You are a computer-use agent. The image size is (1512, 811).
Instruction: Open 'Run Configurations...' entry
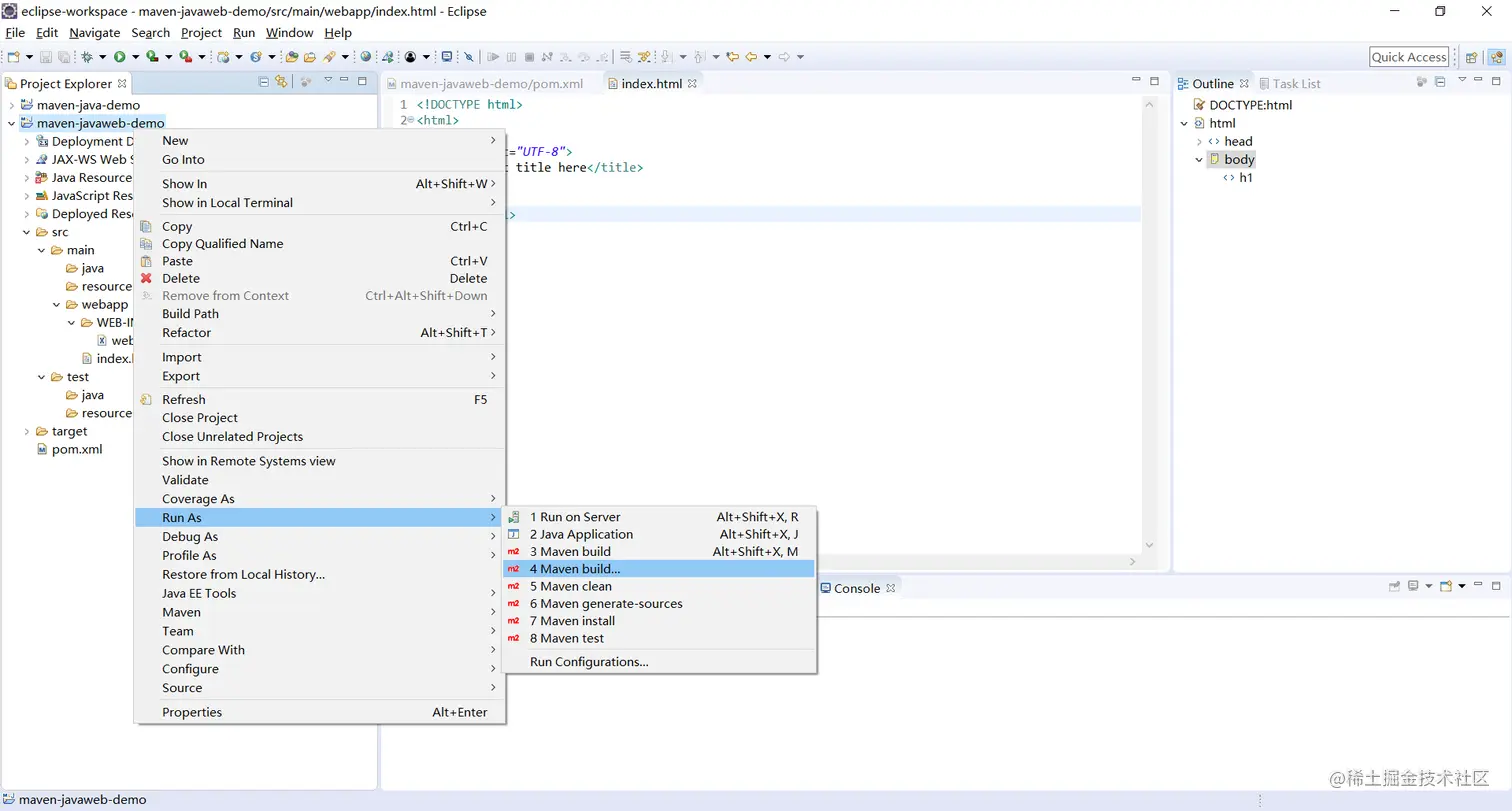tap(660, 662)
